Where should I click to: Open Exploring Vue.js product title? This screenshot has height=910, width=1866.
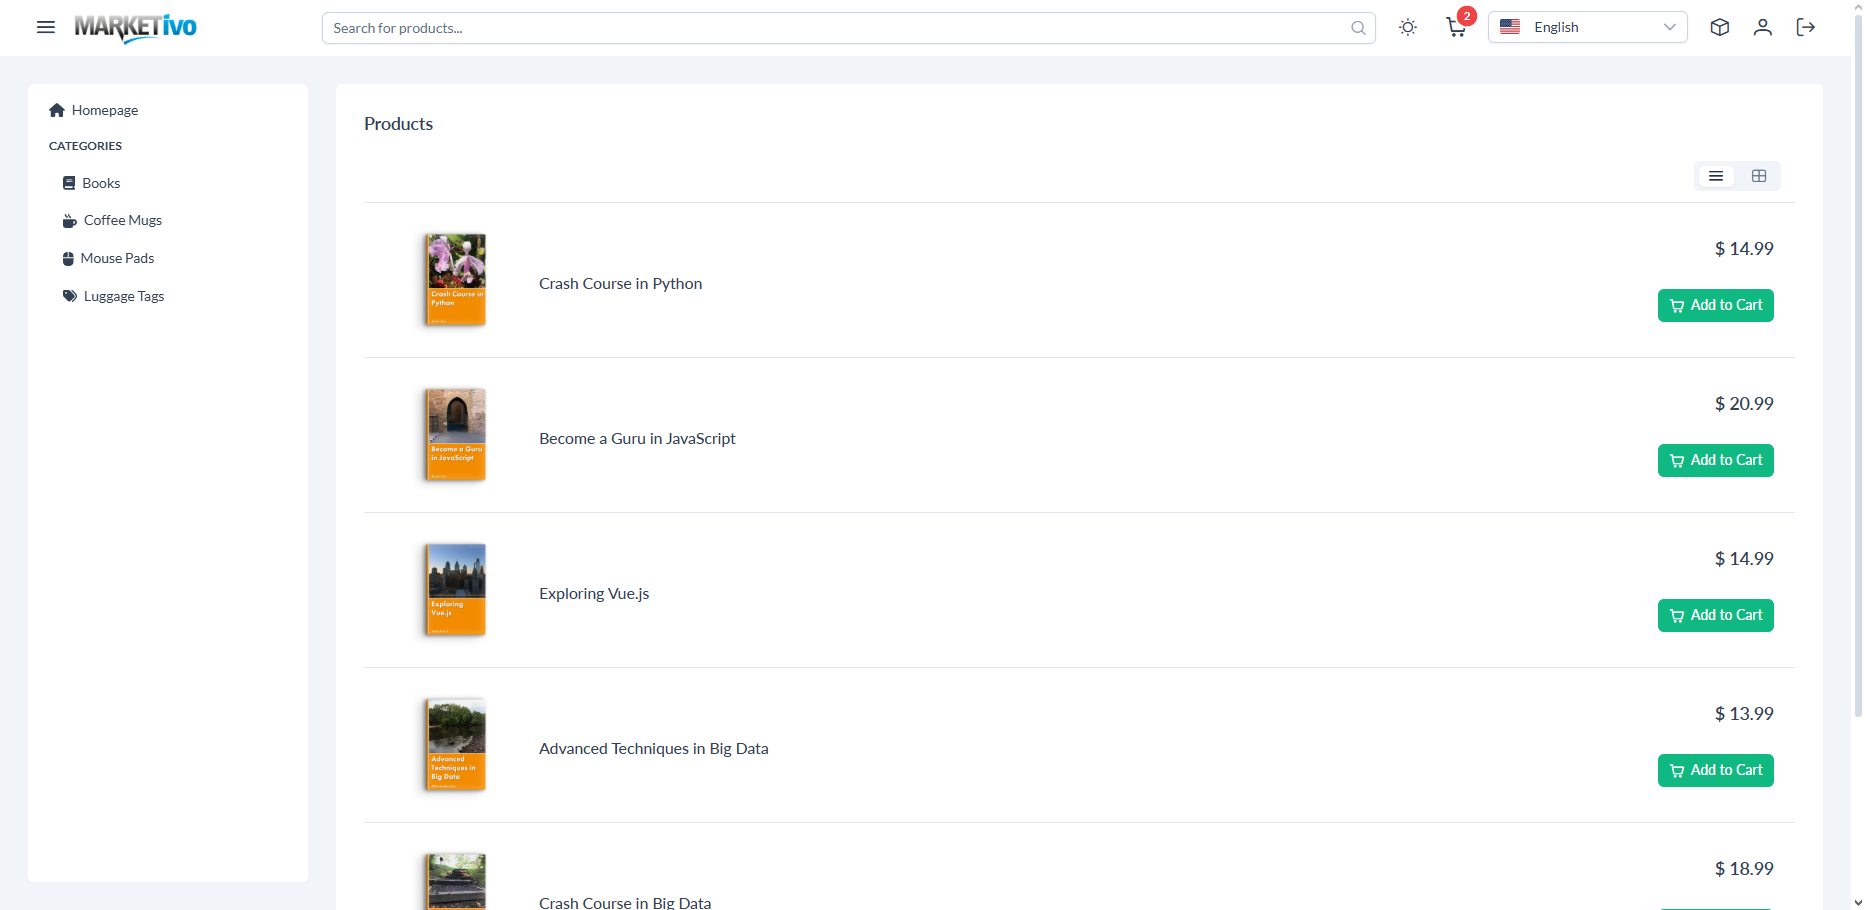[x=594, y=593]
